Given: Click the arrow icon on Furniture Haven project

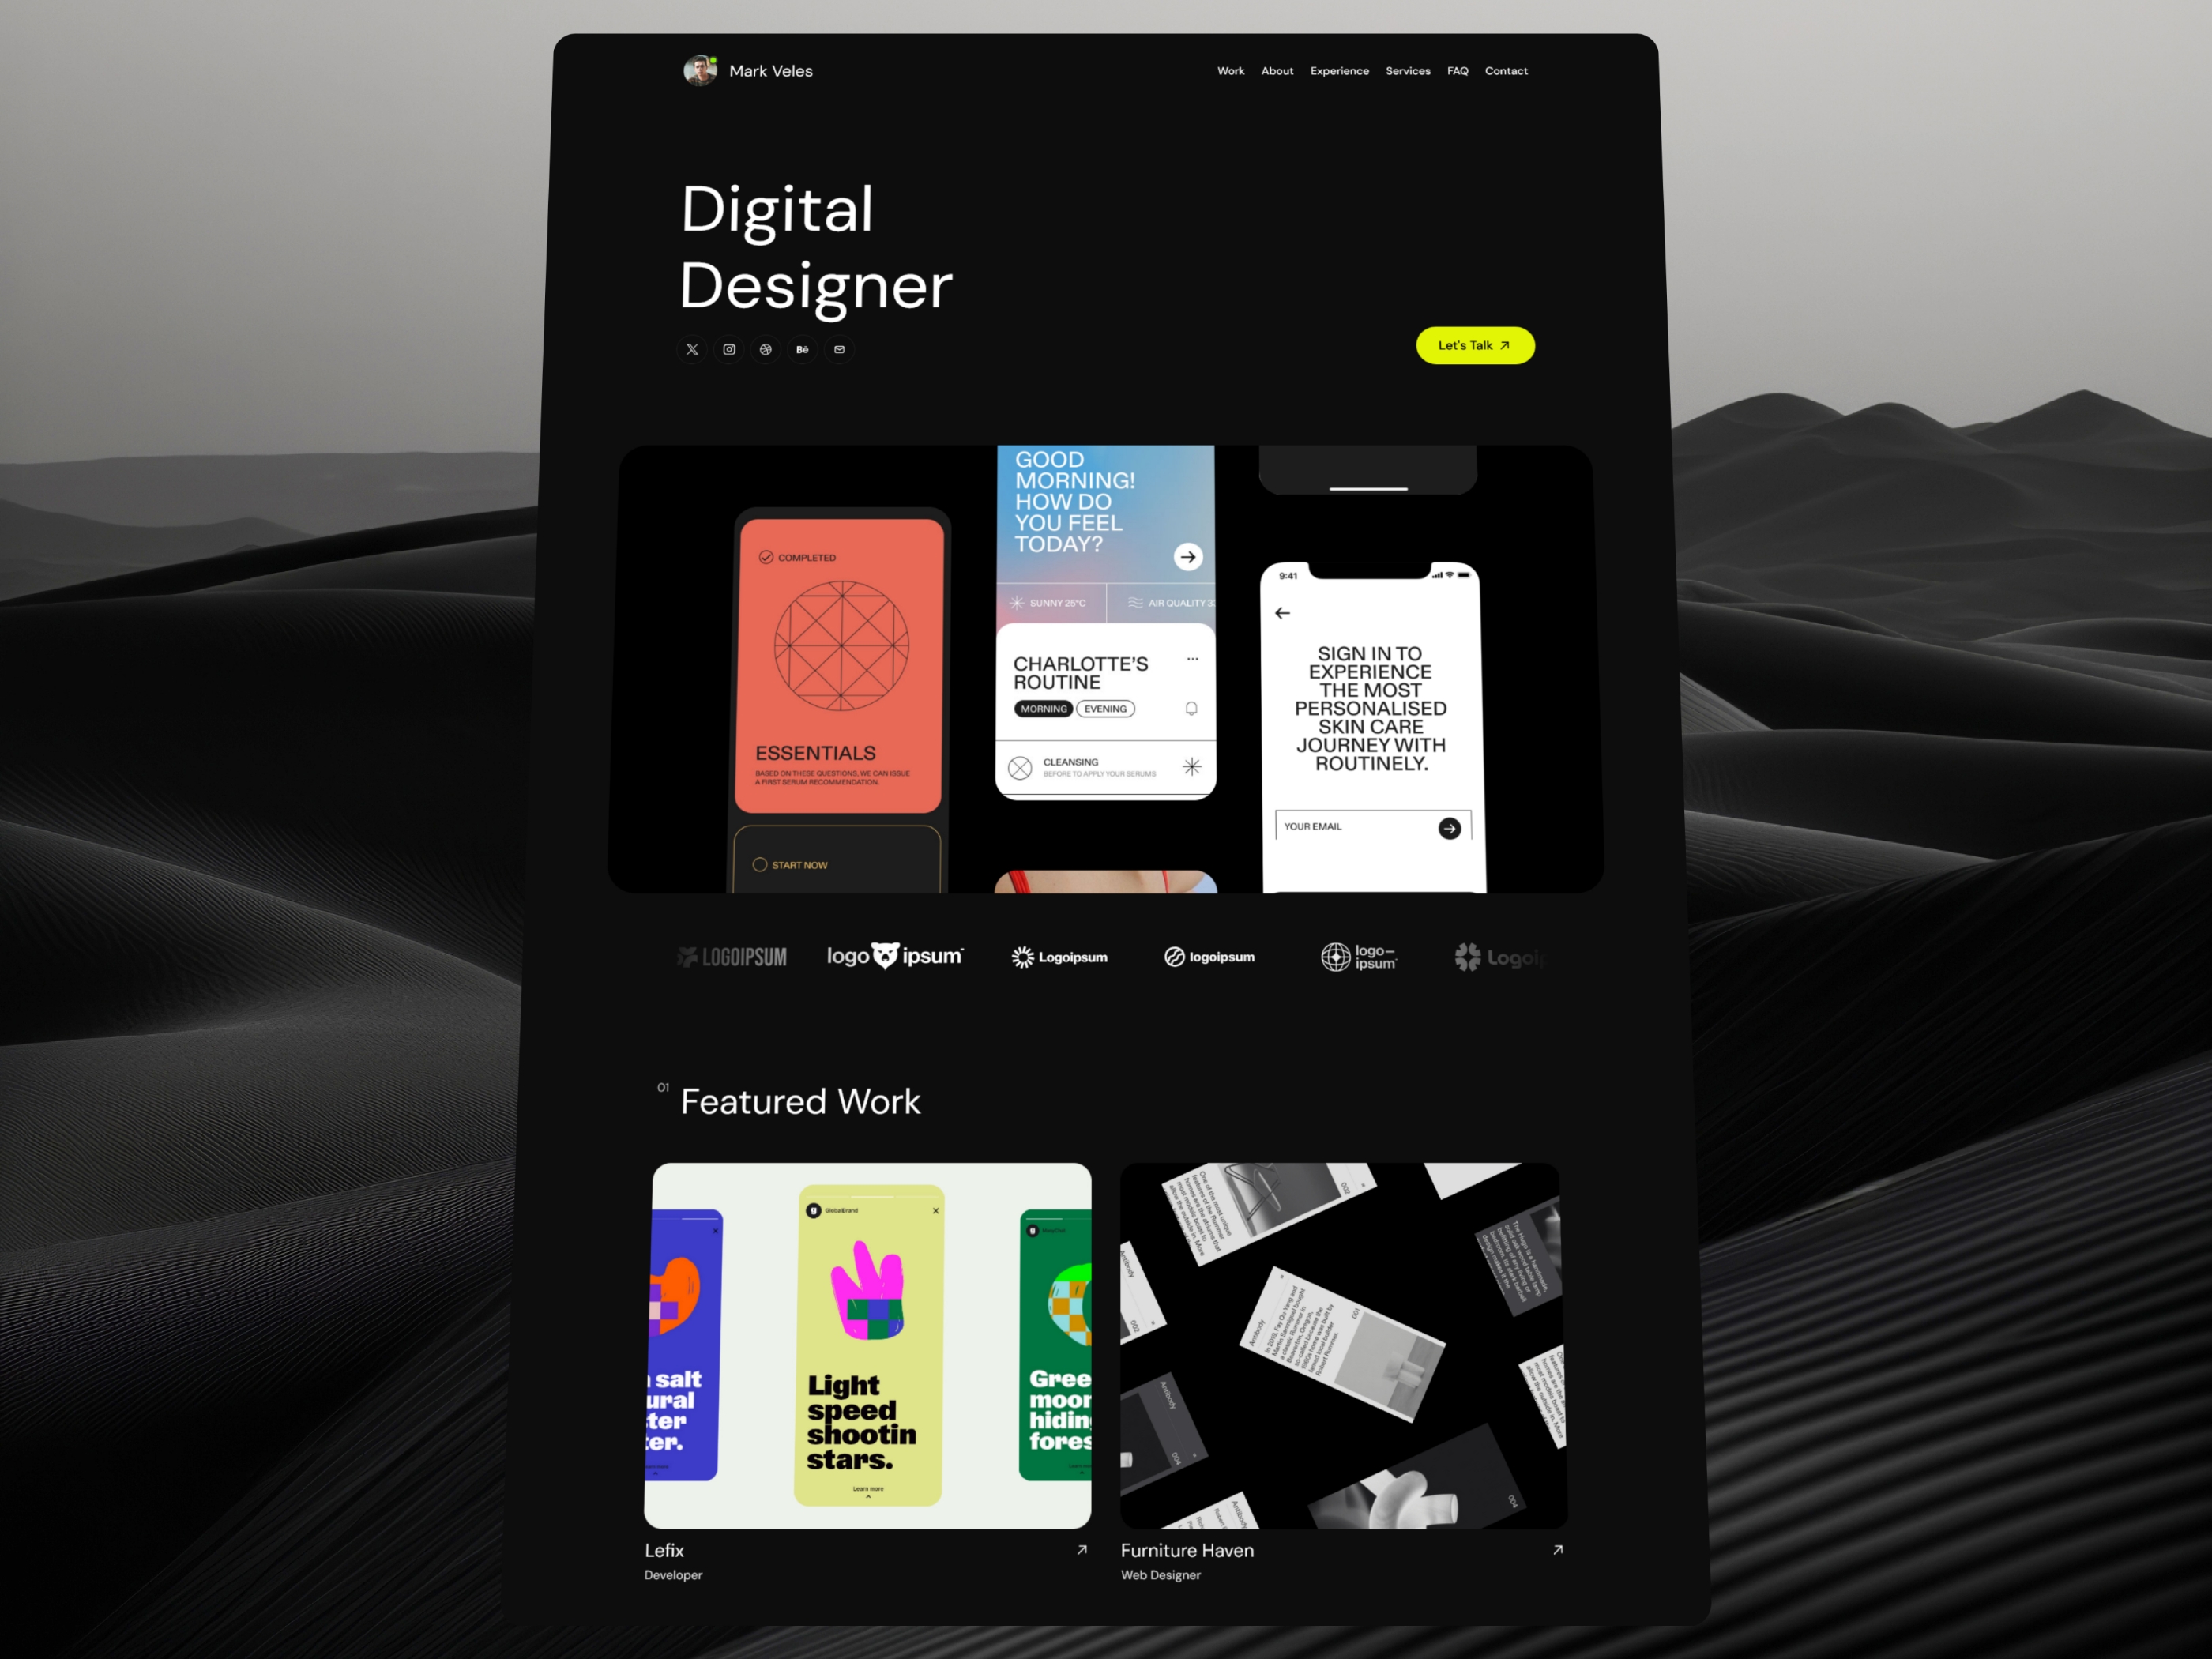Looking at the screenshot, I should click(x=1557, y=1551).
